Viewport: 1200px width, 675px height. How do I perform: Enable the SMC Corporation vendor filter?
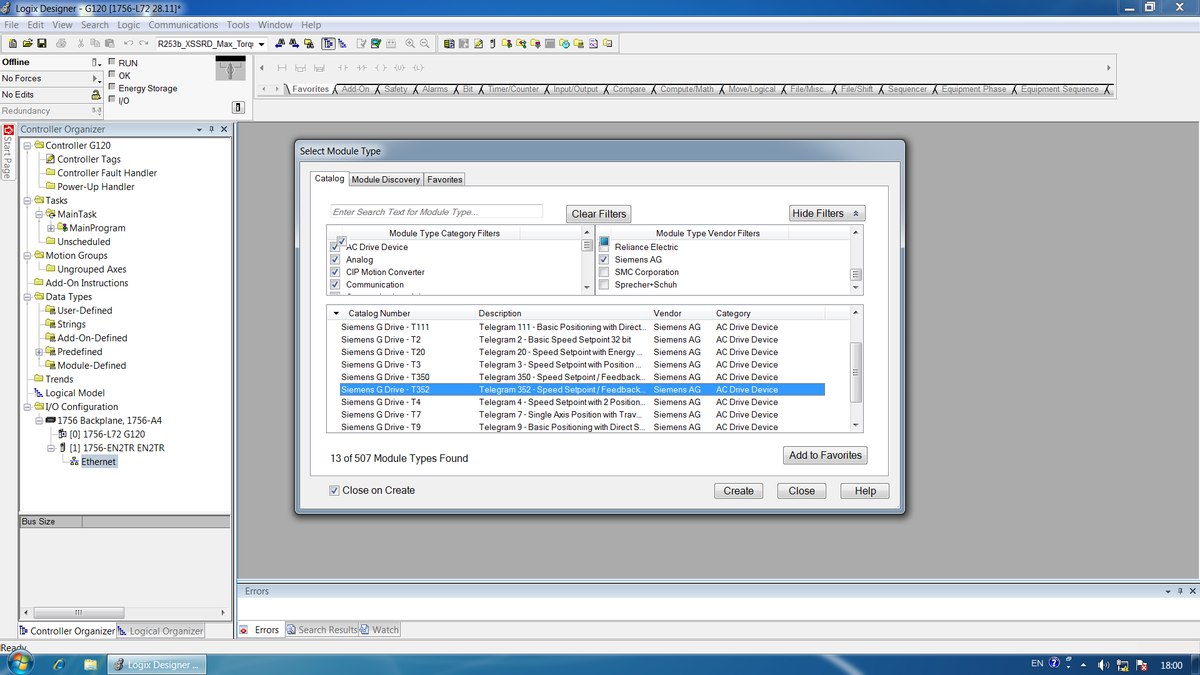tap(604, 272)
